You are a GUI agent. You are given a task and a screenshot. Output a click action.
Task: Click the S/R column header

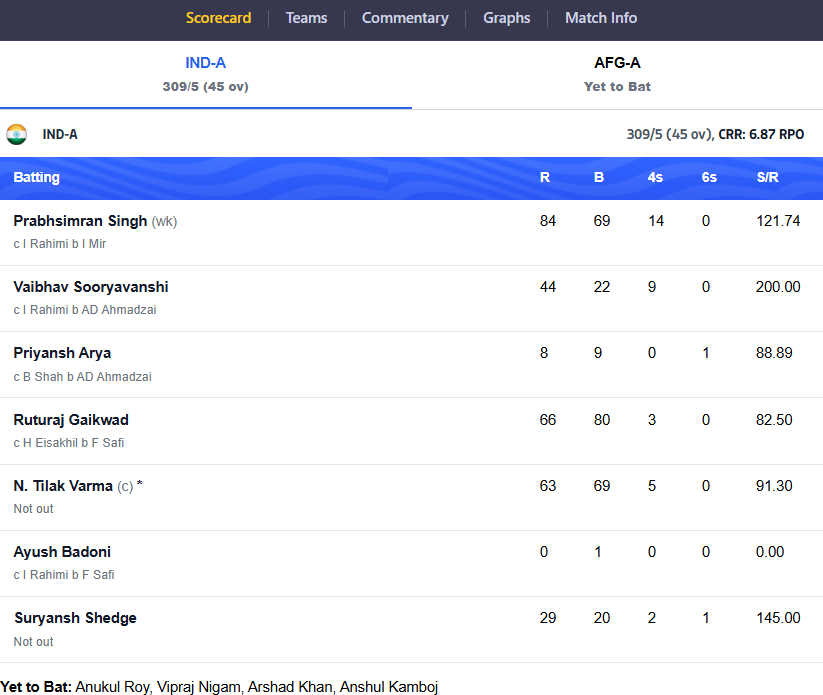[x=767, y=177]
